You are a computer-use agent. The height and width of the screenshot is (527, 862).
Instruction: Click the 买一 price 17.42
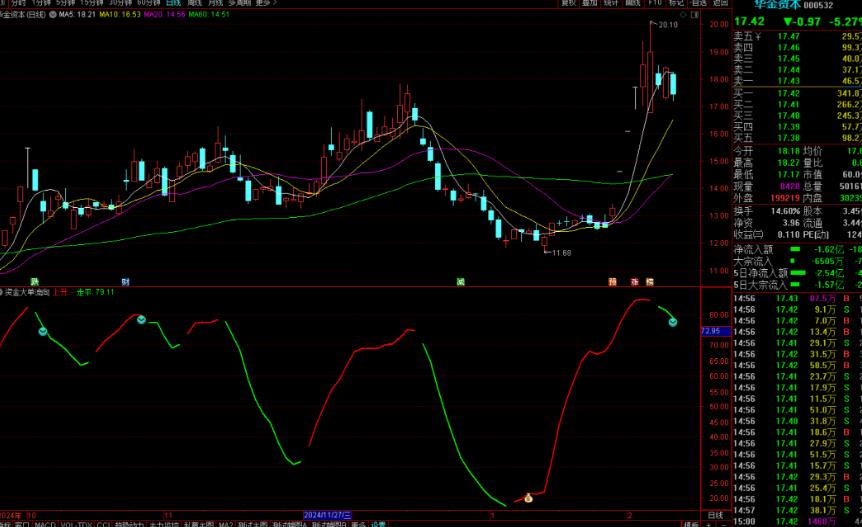[788, 93]
